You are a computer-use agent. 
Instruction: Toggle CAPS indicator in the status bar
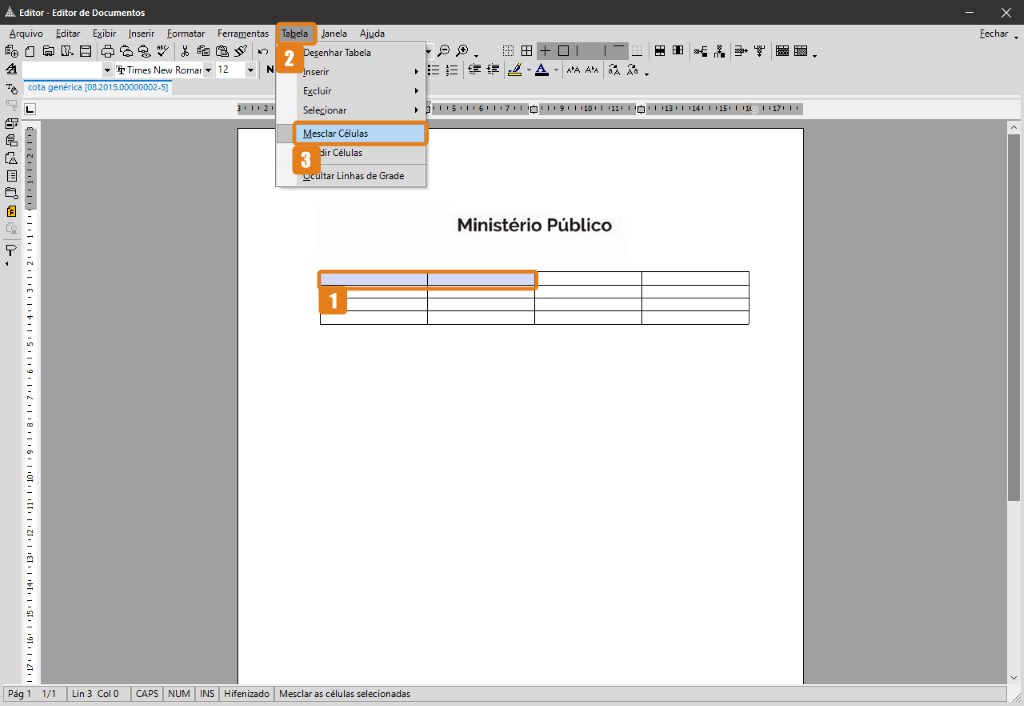pos(146,693)
